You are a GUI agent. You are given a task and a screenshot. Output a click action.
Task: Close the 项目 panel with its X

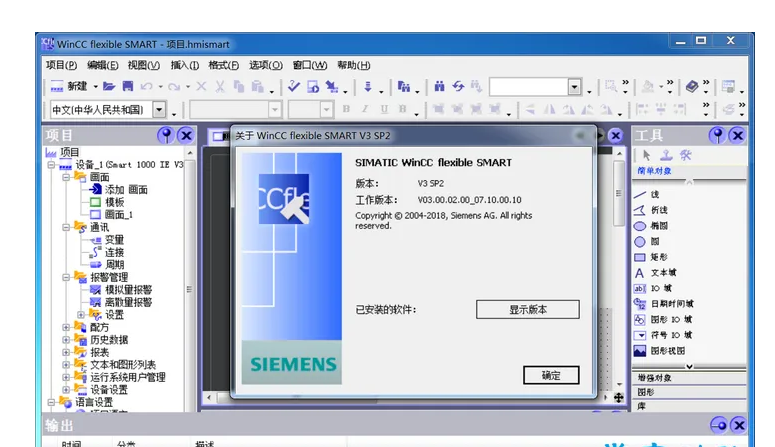(x=186, y=135)
